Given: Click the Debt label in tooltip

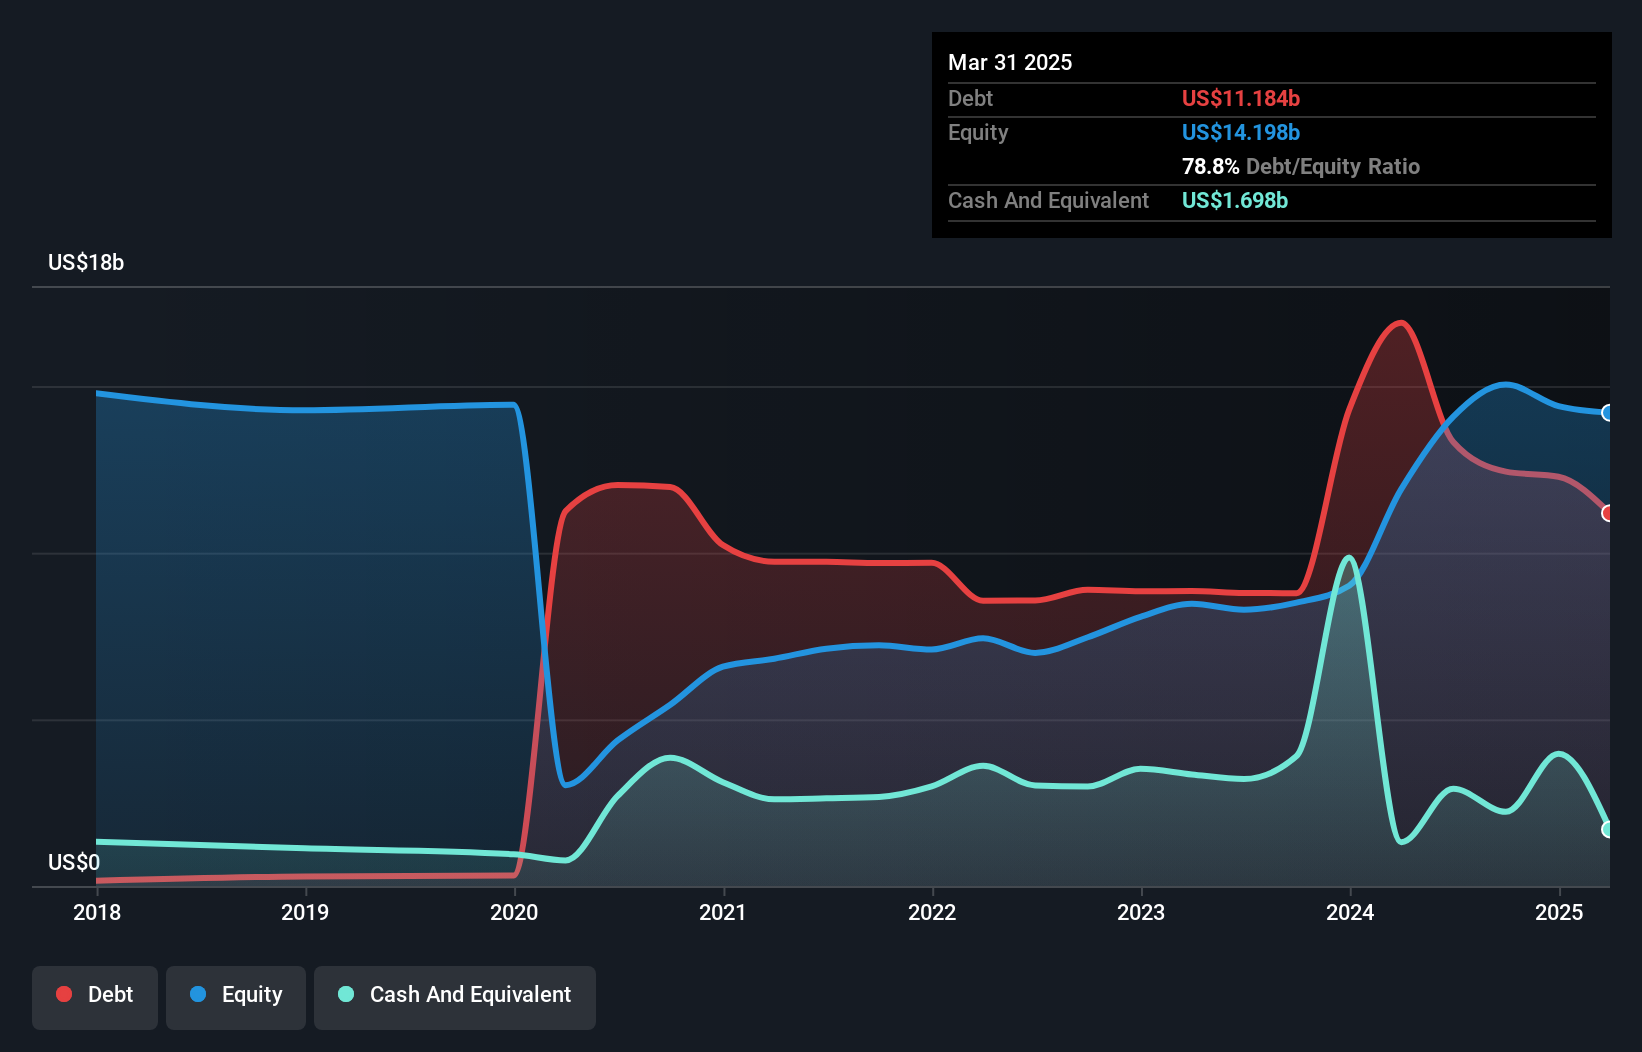Looking at the screenshot, I should 970,98.
